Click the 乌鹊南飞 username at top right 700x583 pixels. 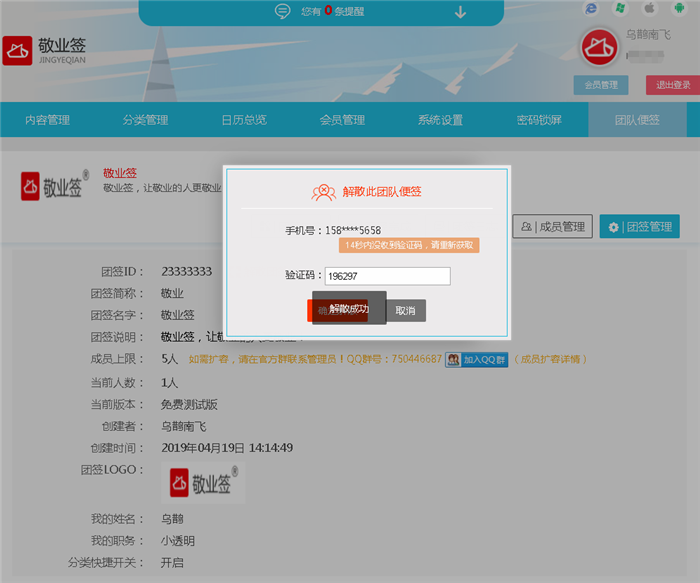pyautogui.click(x=648, y=34)
